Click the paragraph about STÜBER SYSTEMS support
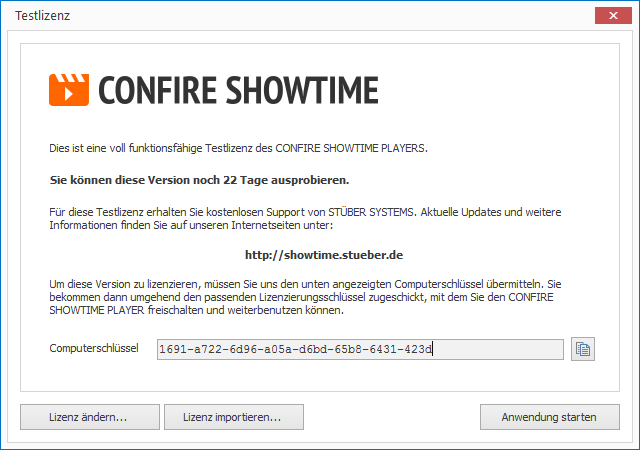The width and height of the screenshot is (640, 450). (305, 218)
